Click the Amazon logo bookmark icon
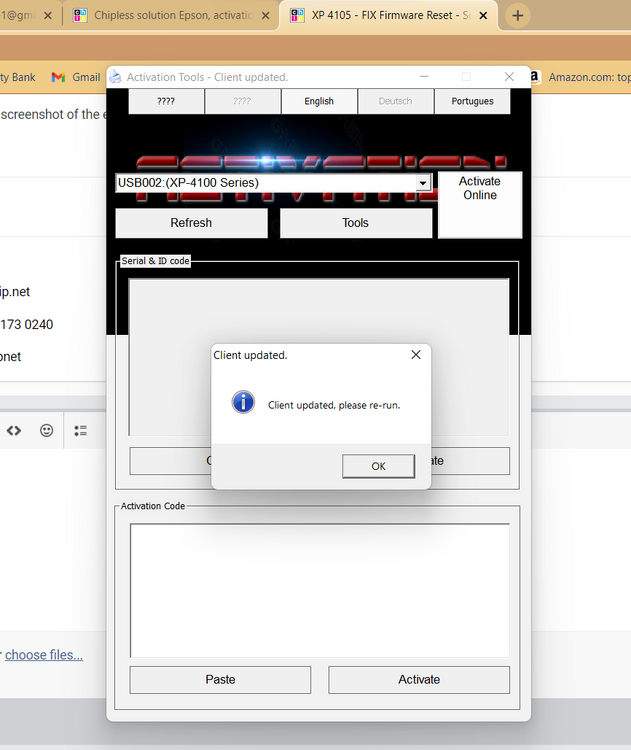This screenshot has height=750, width=631. point(534,77)
